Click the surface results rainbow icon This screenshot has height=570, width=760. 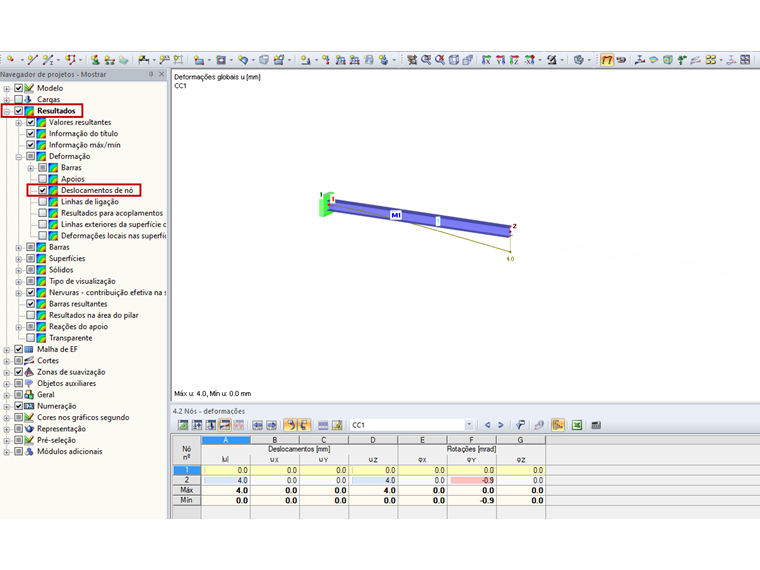(654, 60)
